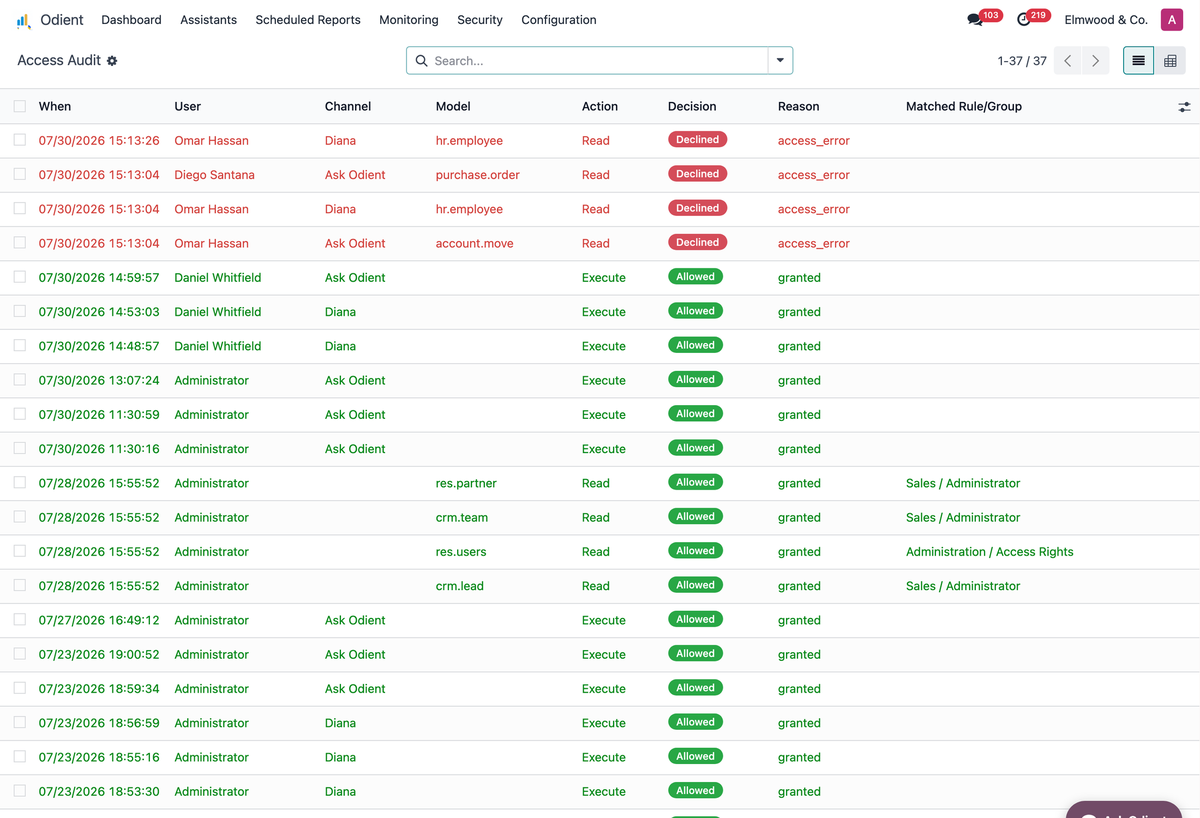The width and height of the screenshot is (1200, 818).
Task: Go to next page arrow
Action: (1095, 61)
